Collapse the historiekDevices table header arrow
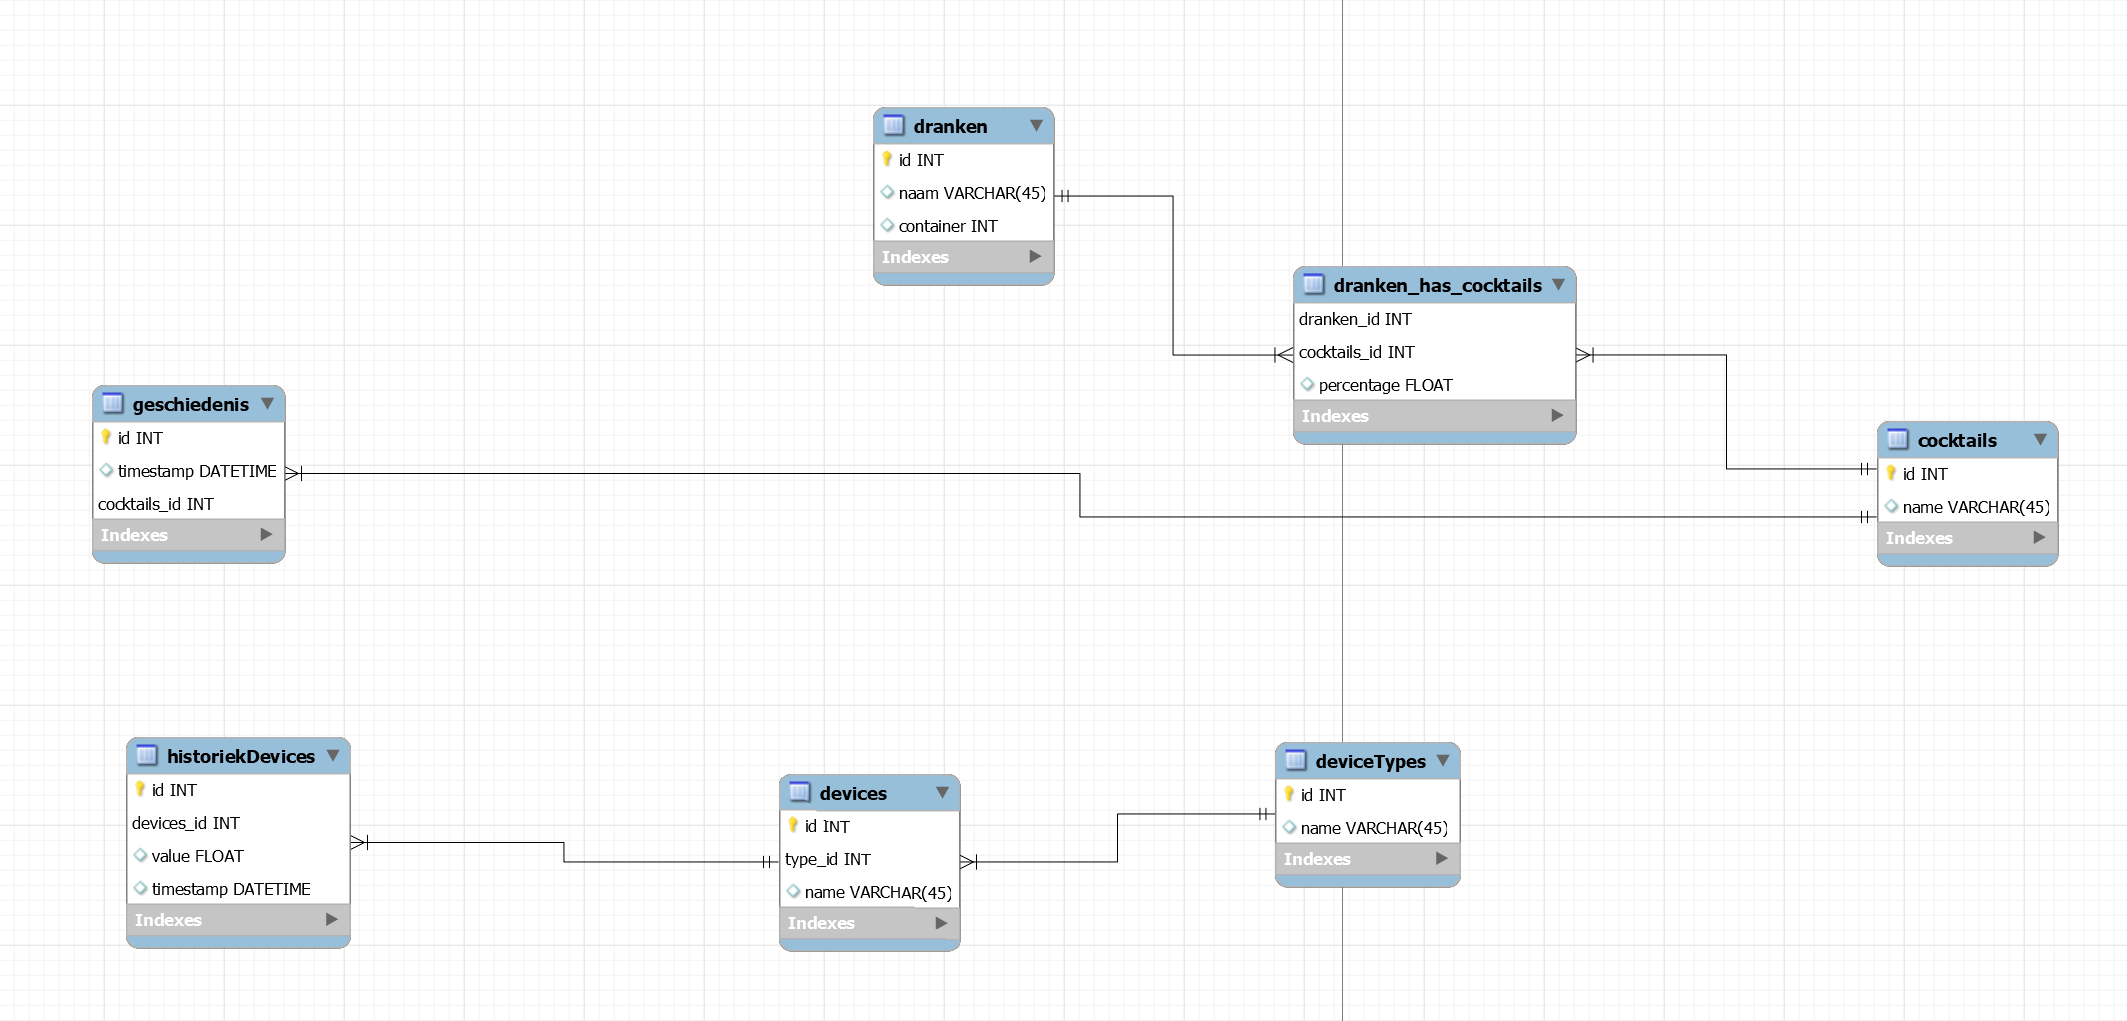This screenshot has height=1021, width=2127. pyautogui.click(x=332, y=756)
